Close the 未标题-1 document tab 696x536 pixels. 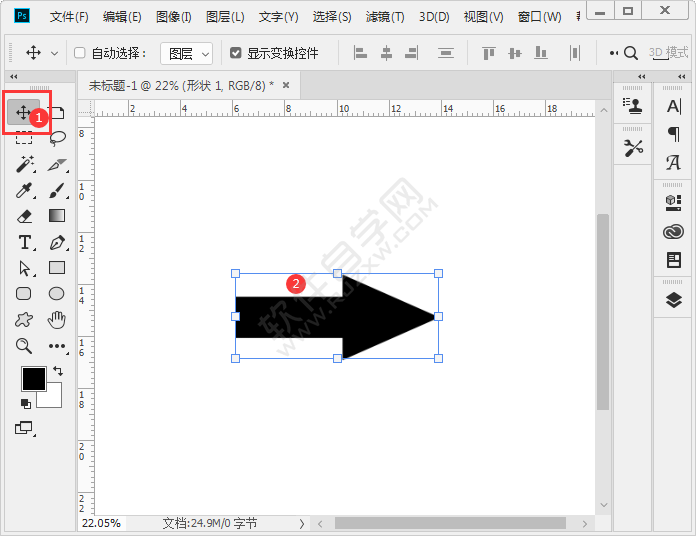tap(286, 85)
